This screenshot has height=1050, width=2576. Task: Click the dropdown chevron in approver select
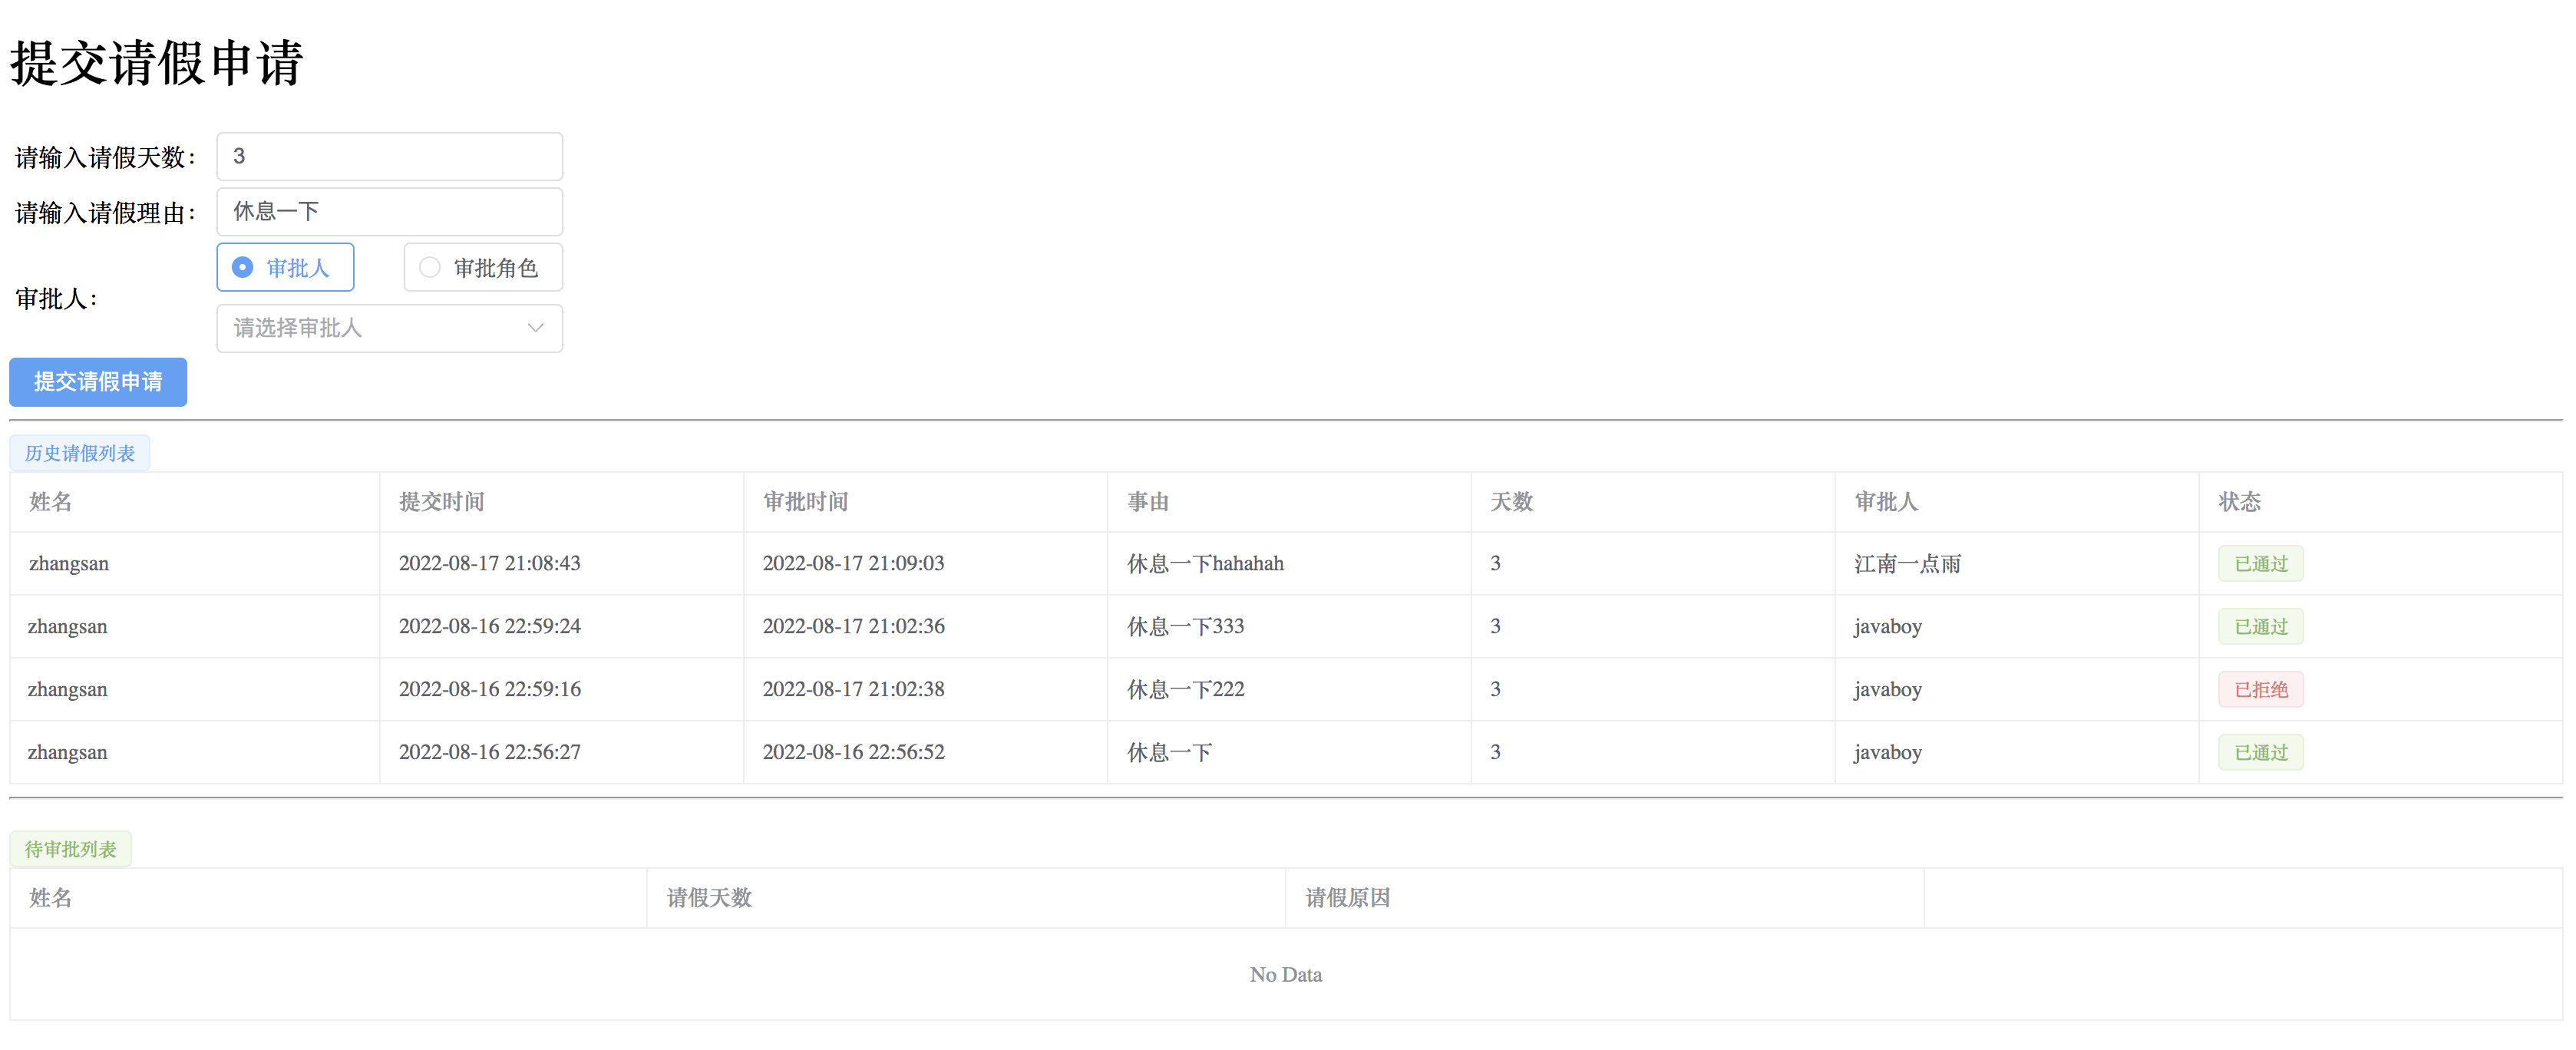535,328
